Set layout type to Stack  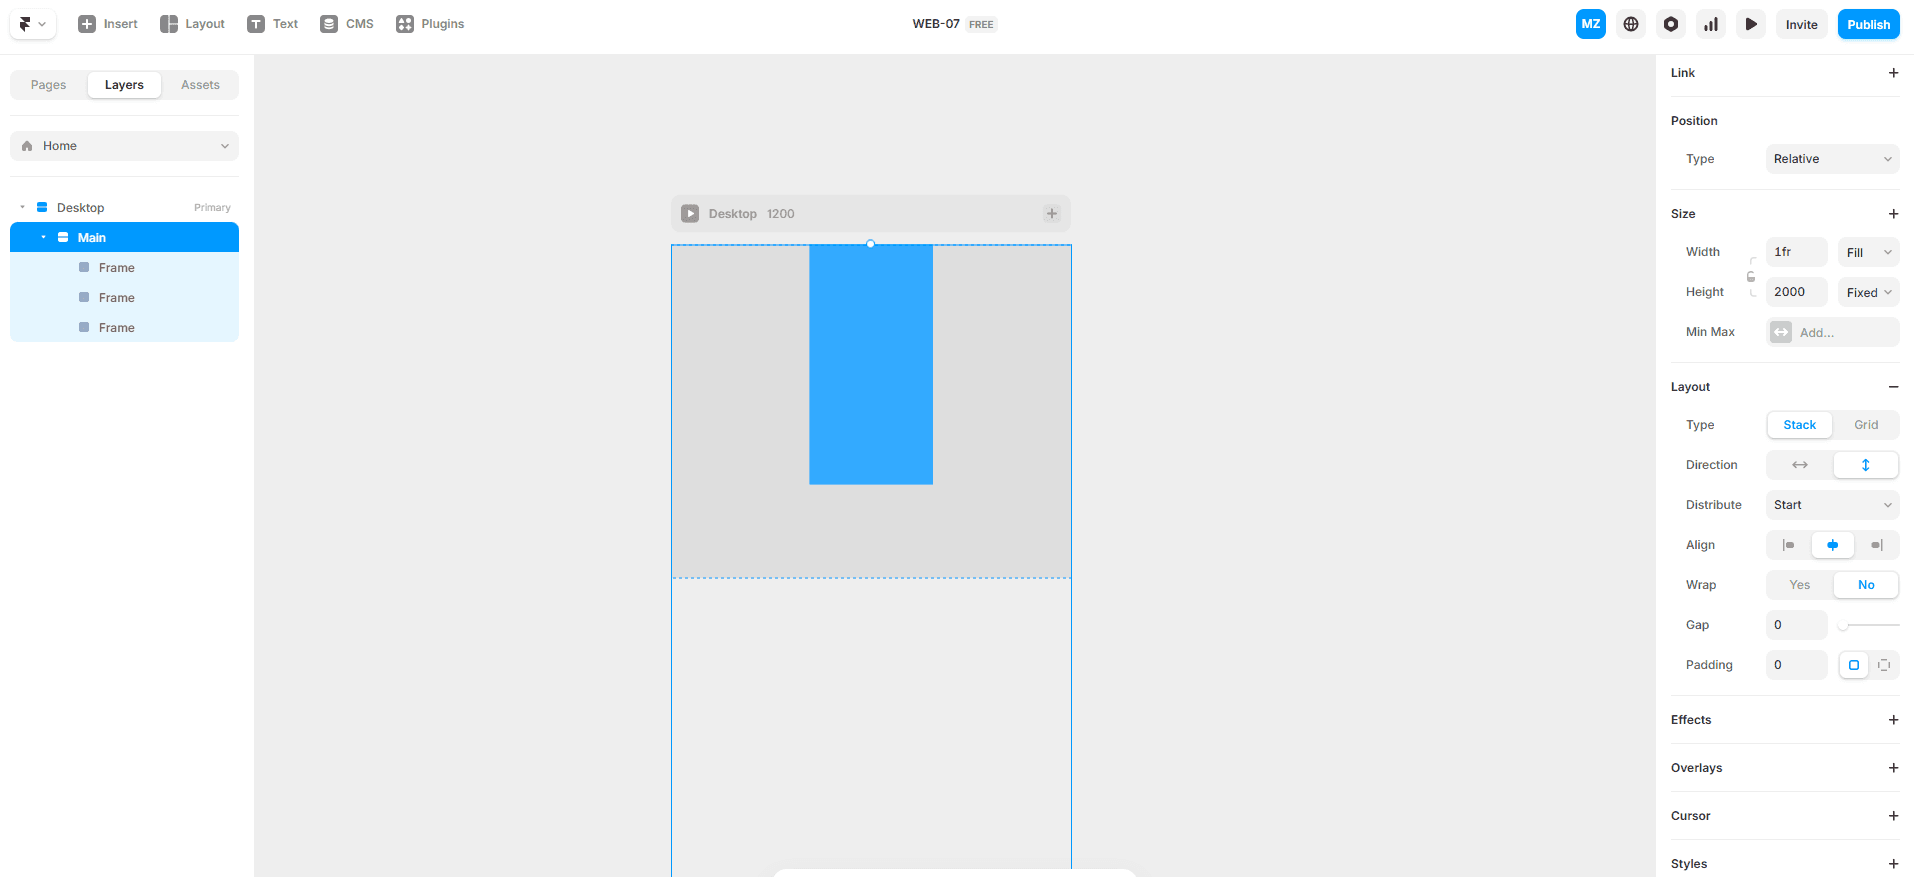coord(1800,425)
